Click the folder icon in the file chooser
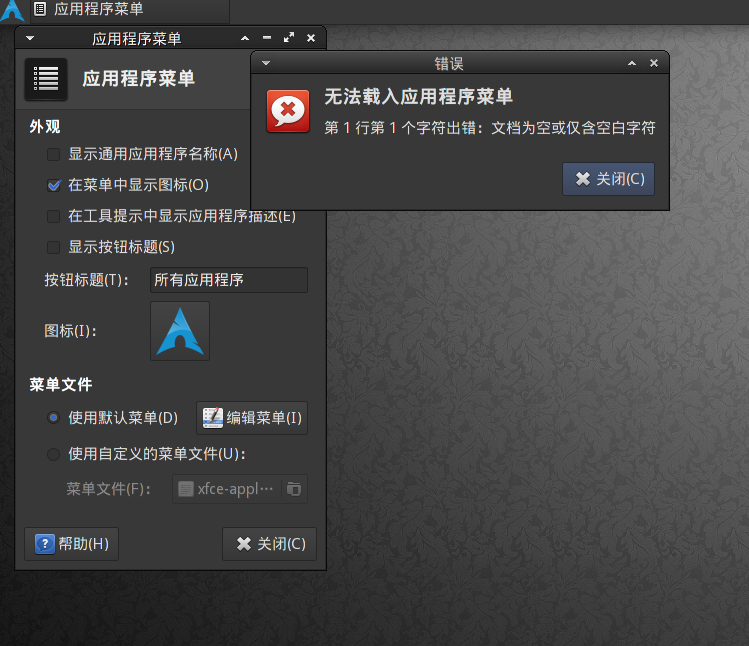Image resolution: width=749 pixels, height=646 pixels. pos(294,489)
